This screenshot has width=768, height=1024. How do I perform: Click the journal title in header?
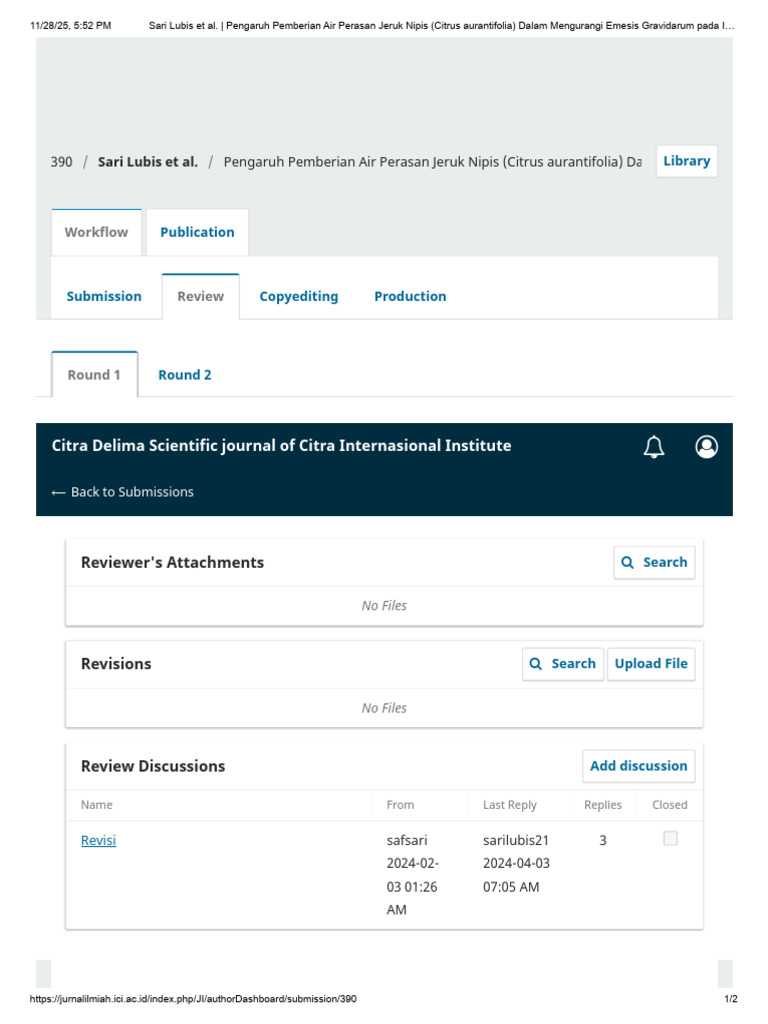coord(281,446)
